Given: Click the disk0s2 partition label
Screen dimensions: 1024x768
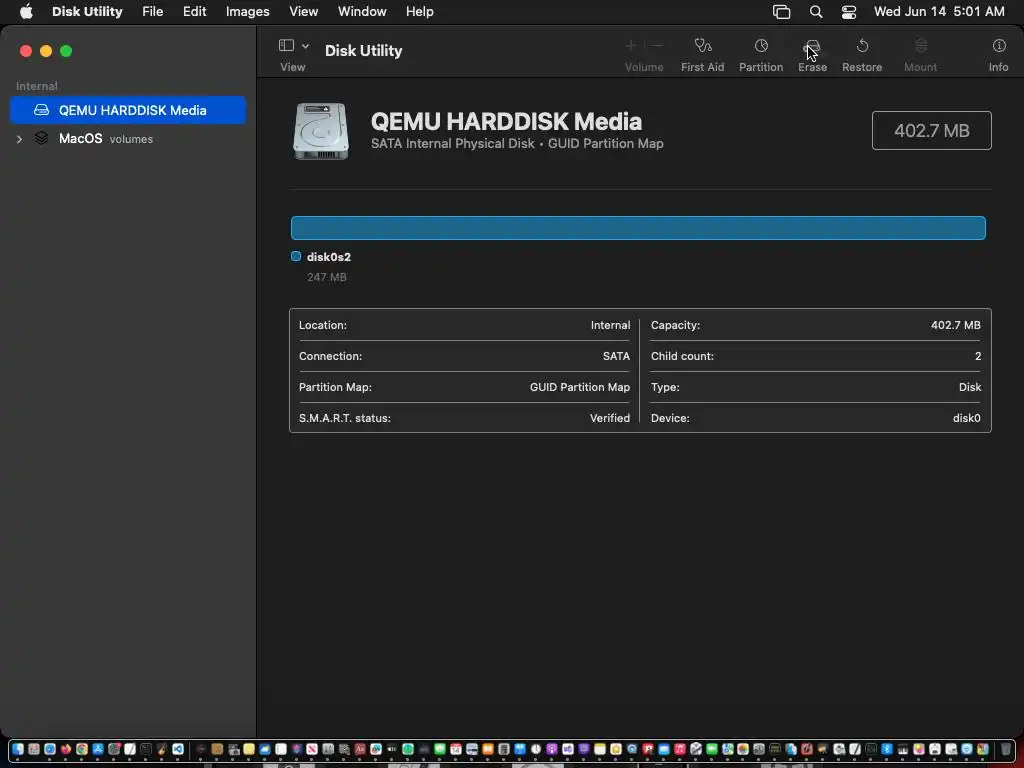Looking at the screenshot, I should tap(328, 257).
